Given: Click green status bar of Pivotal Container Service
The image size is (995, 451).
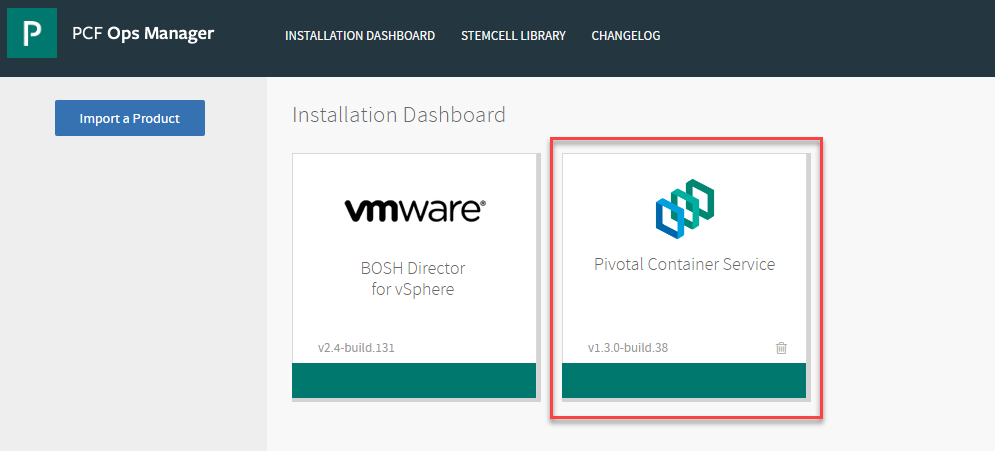Looking at the screenshot, I should point(684,381).
